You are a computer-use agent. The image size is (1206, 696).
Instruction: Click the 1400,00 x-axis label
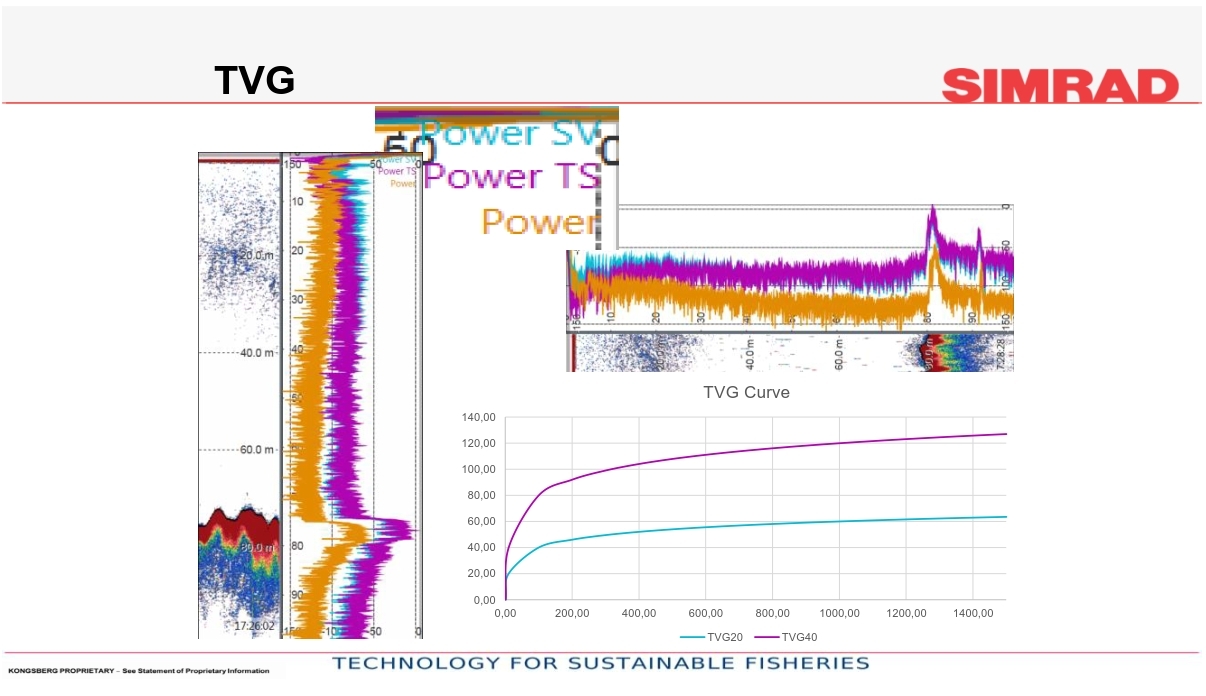coord(972,614)
